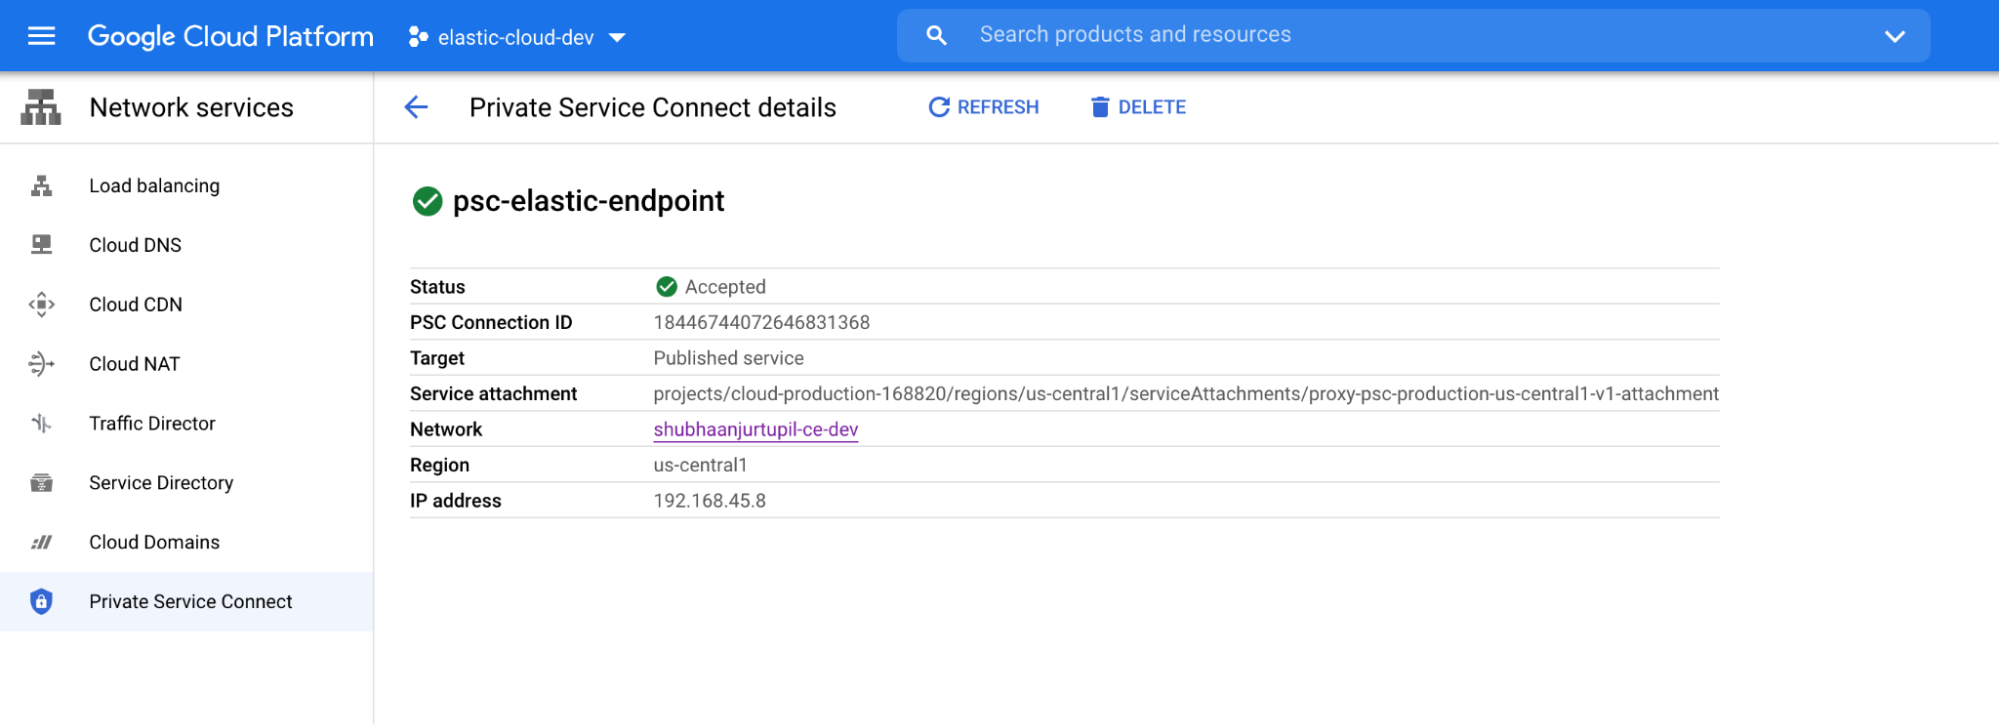Open the elastic-cloud-dev project selector

(x=517, y=37)
